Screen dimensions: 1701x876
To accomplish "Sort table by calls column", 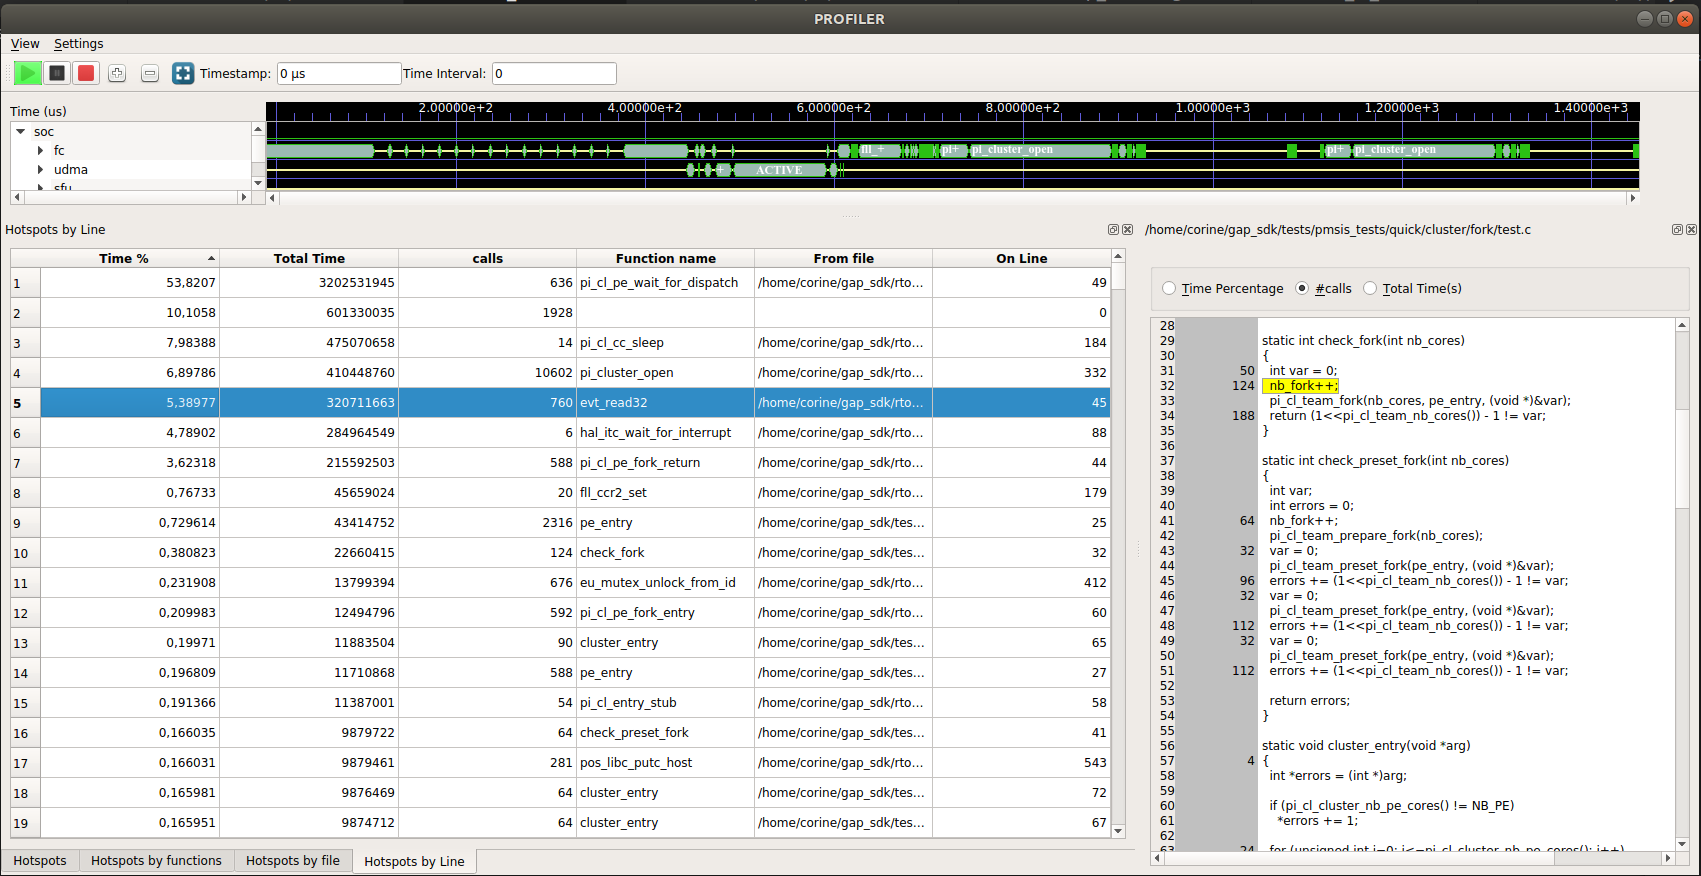I will [487, 258].
